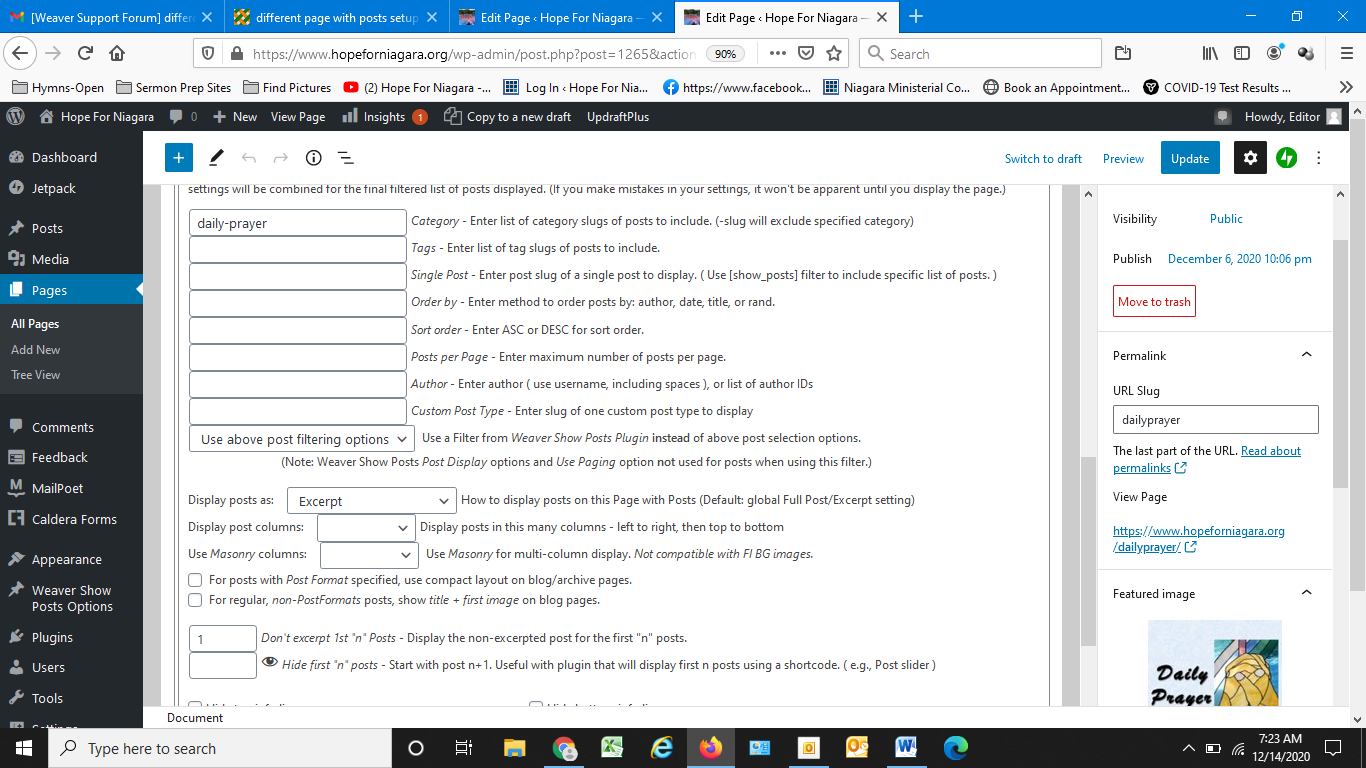Change publish date December 6, 2020
Viewport: 1366px width, 768px height.
coord(1240,259)
